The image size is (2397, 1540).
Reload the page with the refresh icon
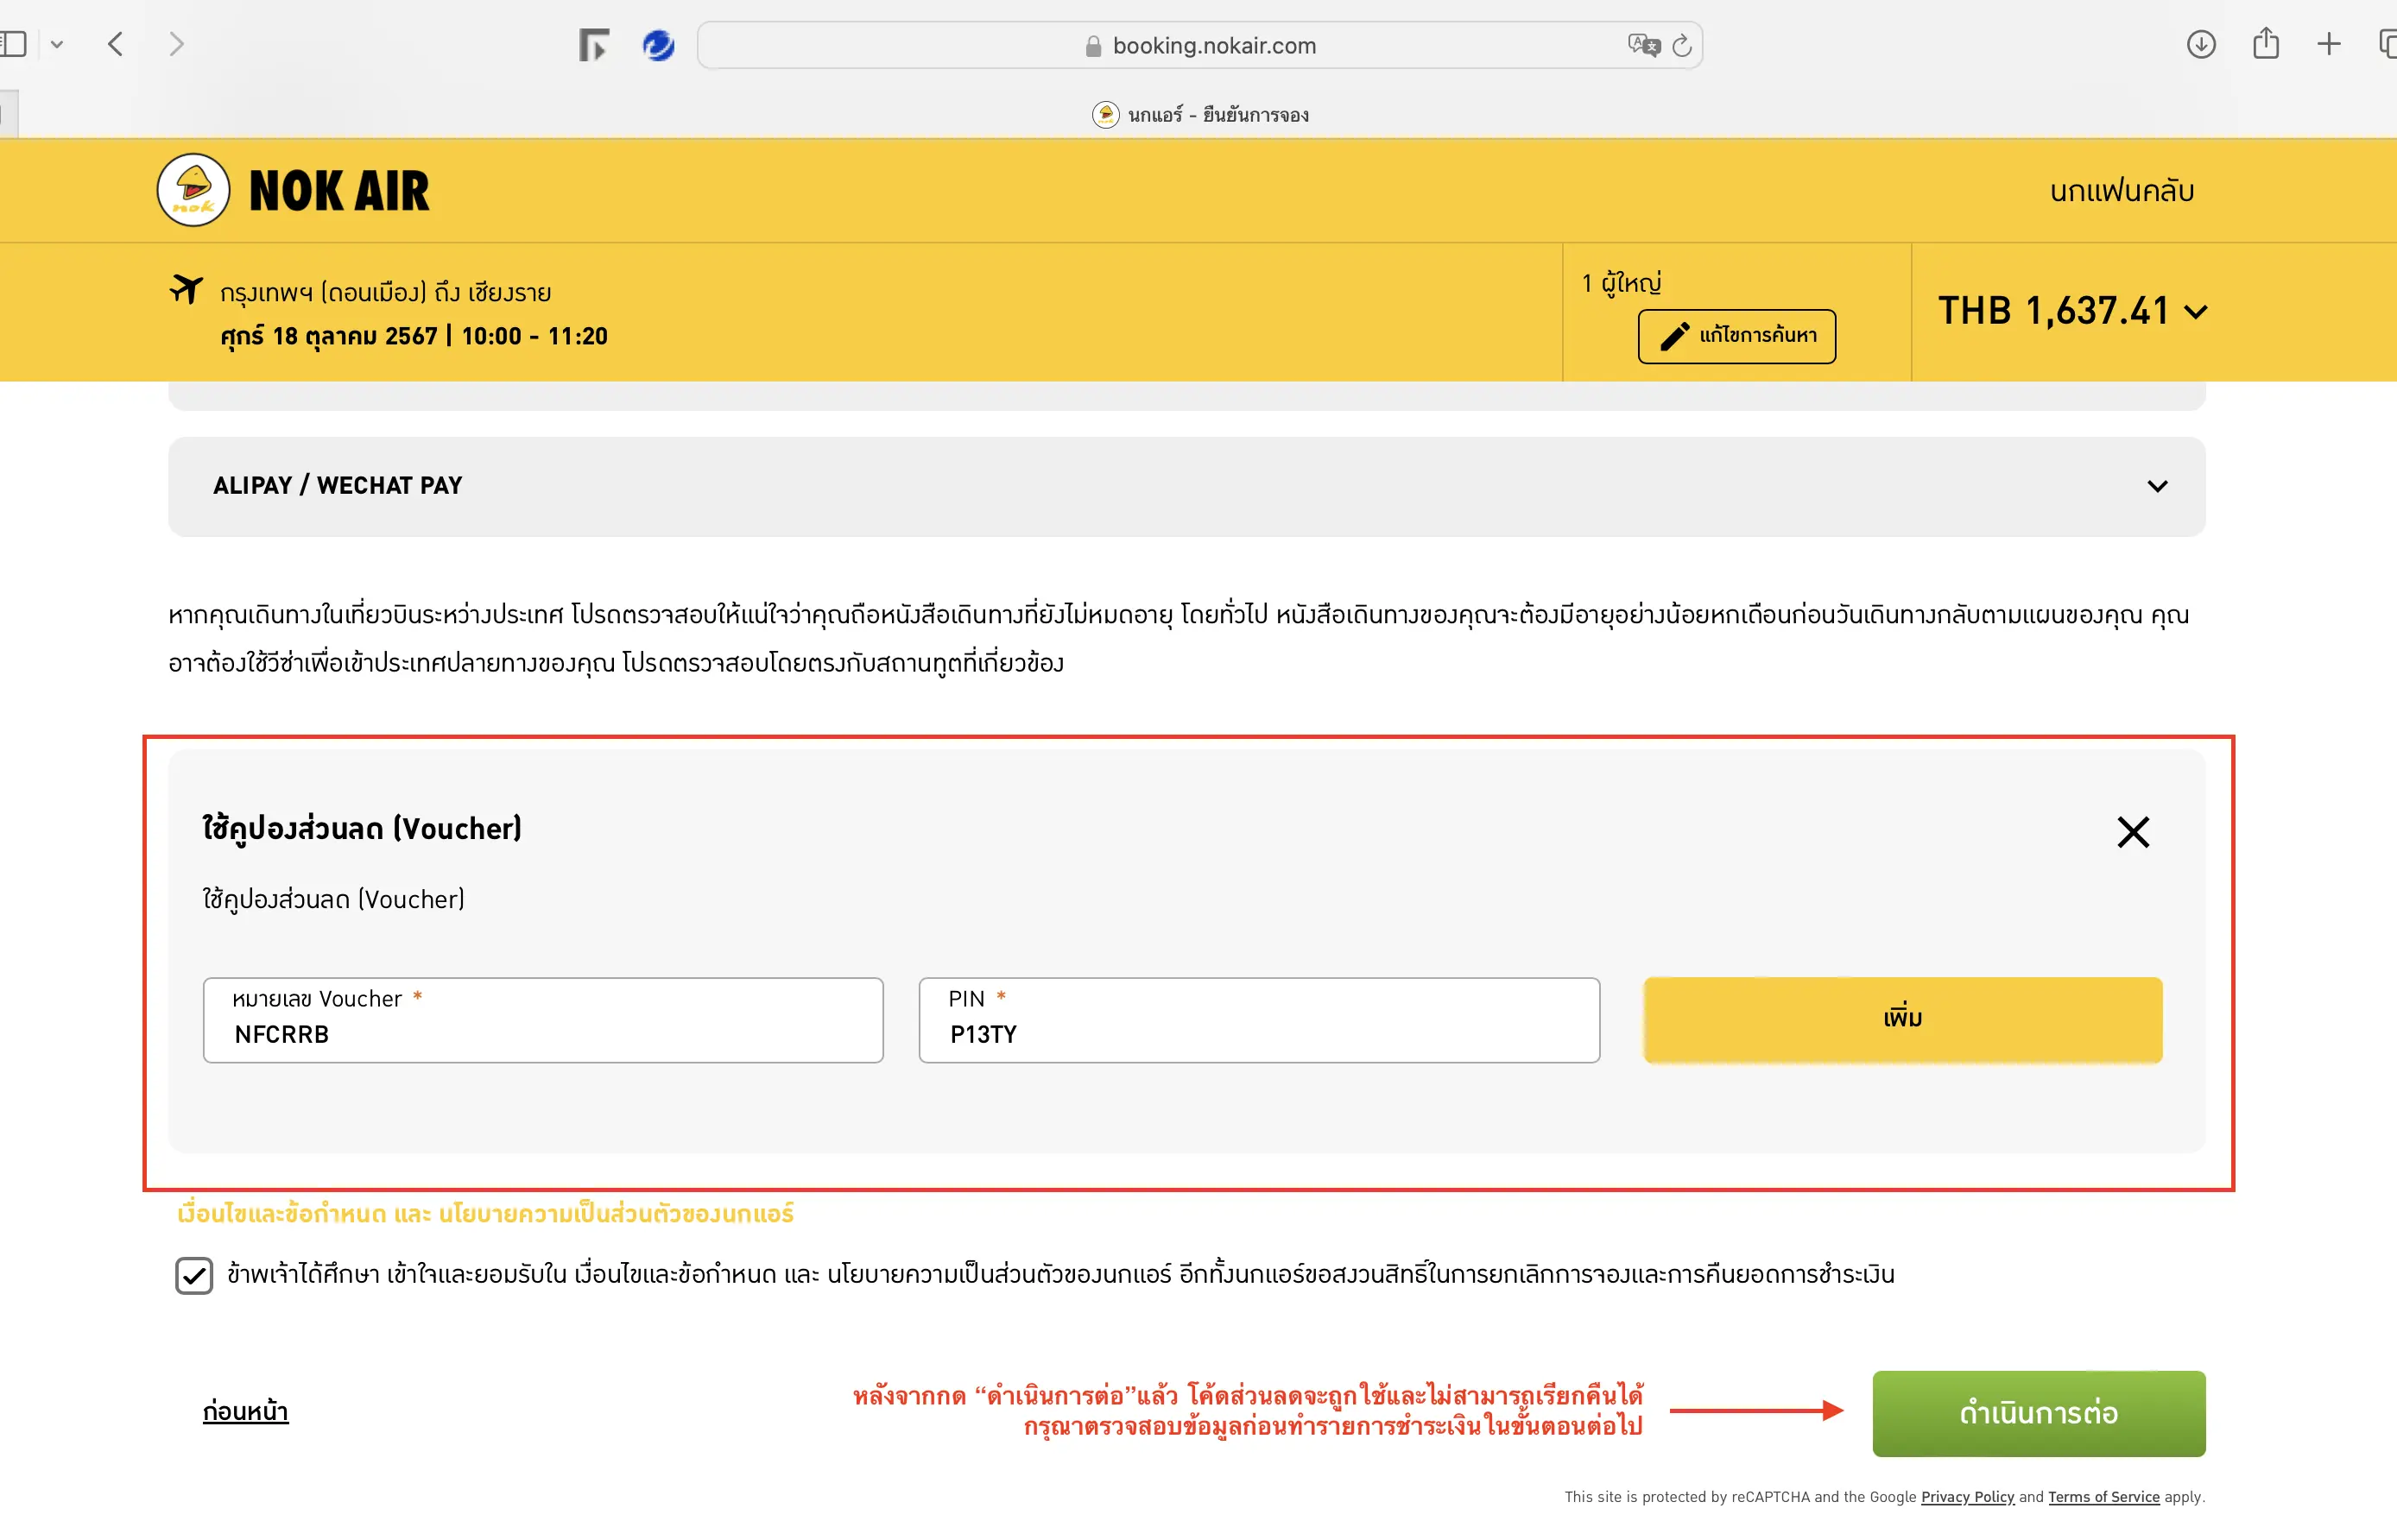(1682, 45)
